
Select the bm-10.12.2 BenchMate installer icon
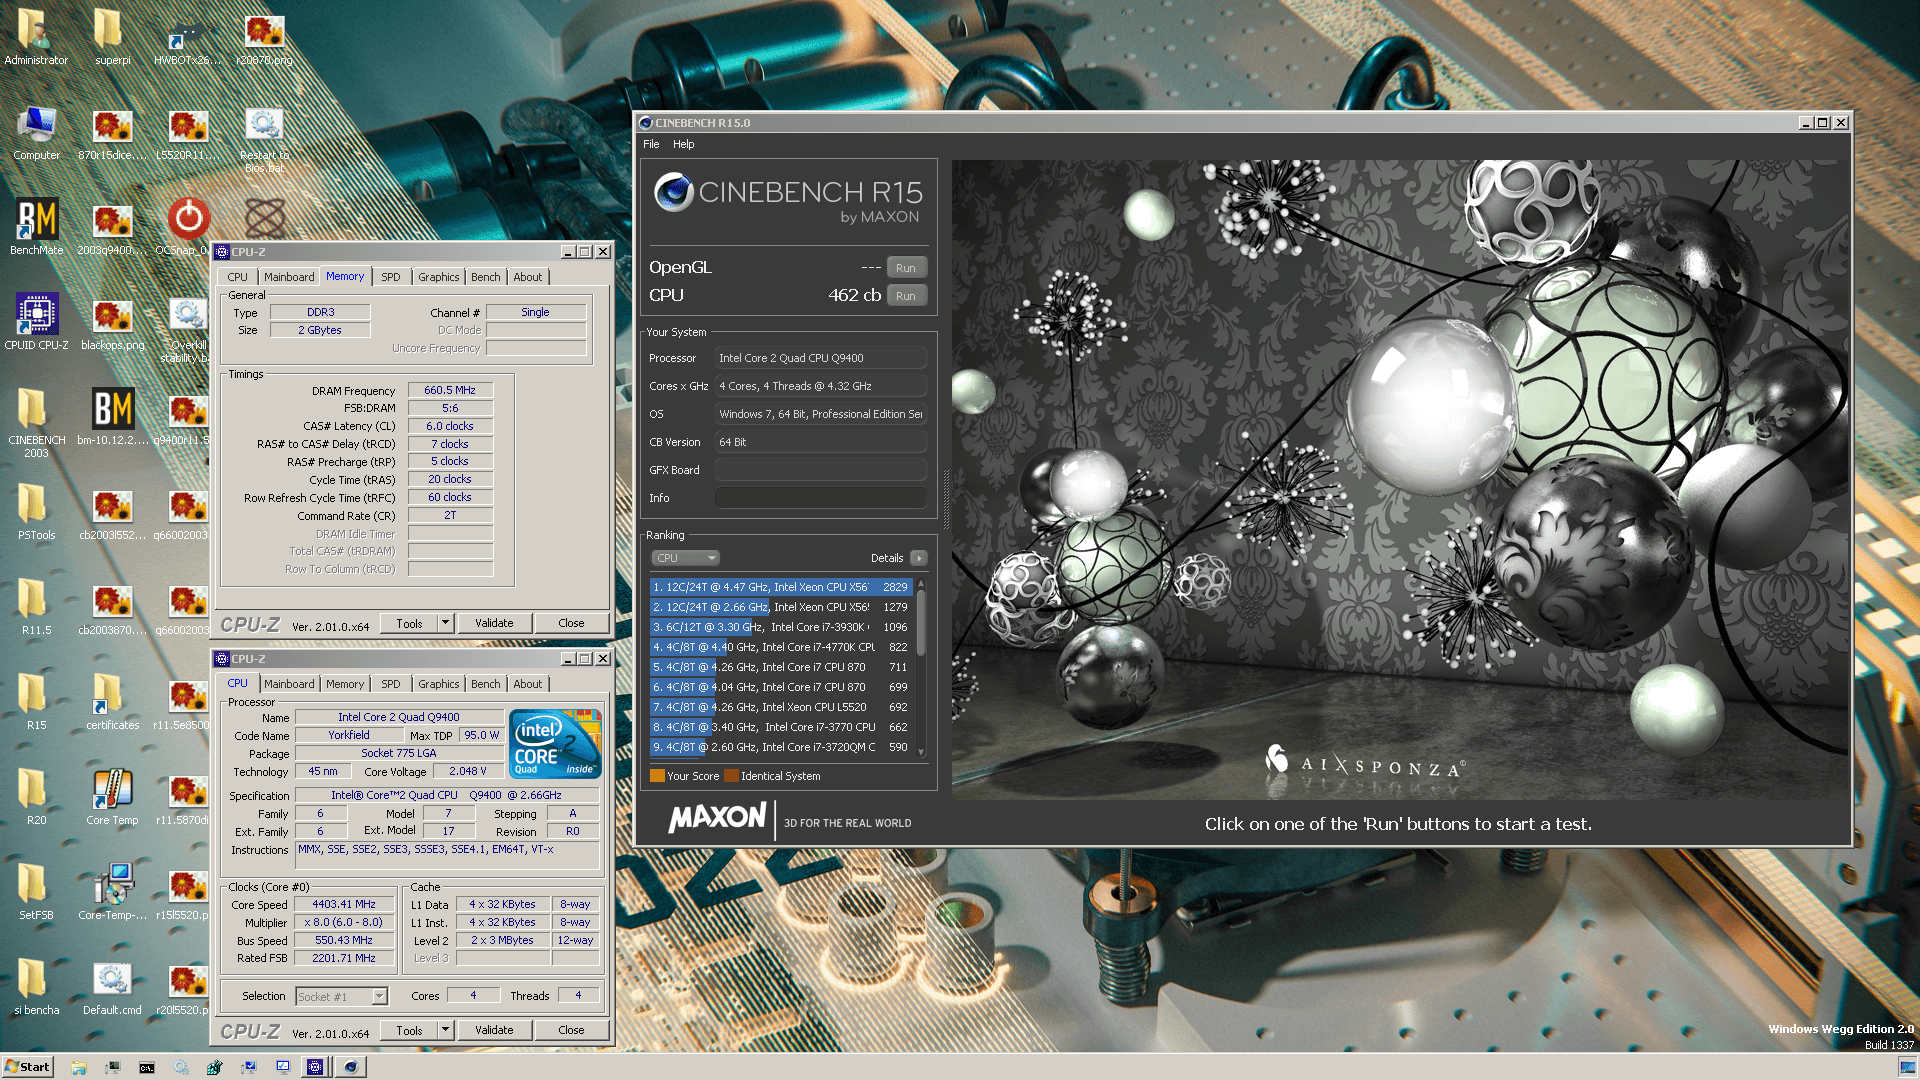pyautogui.click(x=112, y=417)
